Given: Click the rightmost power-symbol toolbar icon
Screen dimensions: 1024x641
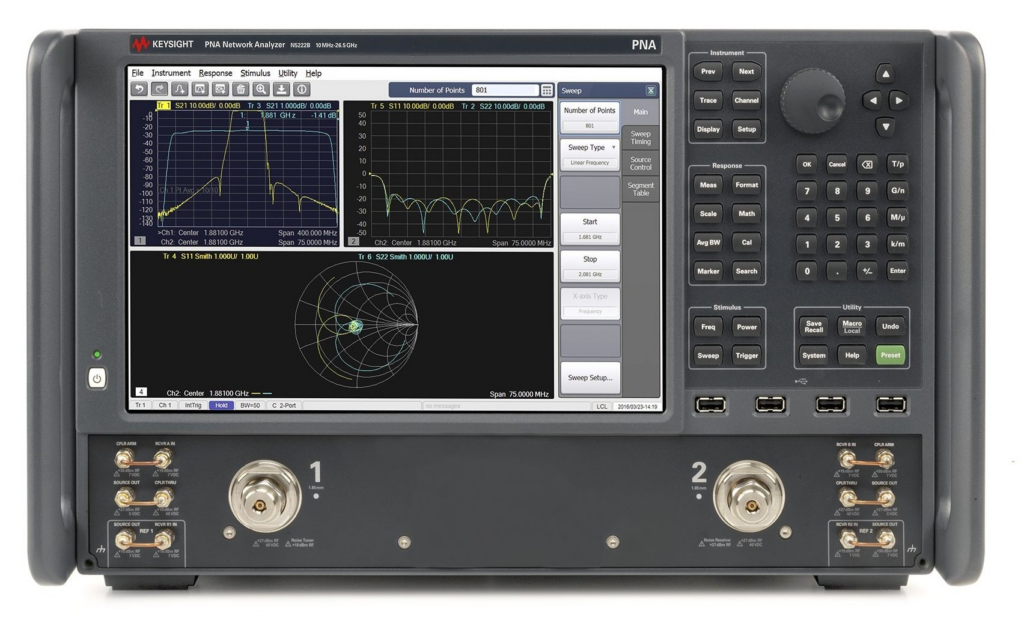Looking at the screenshot, I should (301, 89).
